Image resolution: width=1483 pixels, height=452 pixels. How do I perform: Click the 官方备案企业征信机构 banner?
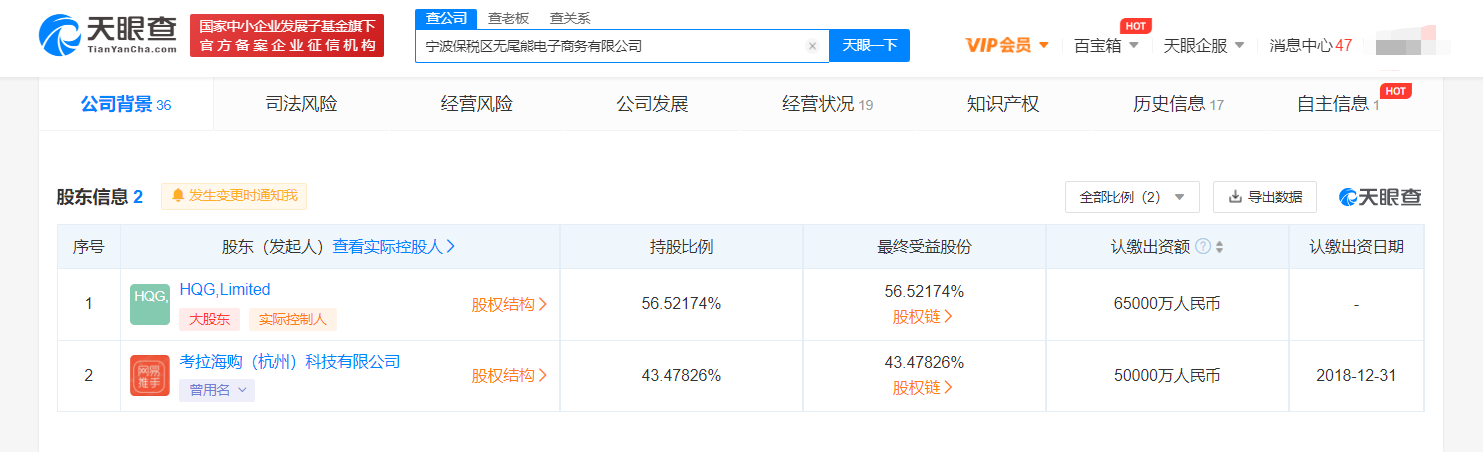pos(287,35)
